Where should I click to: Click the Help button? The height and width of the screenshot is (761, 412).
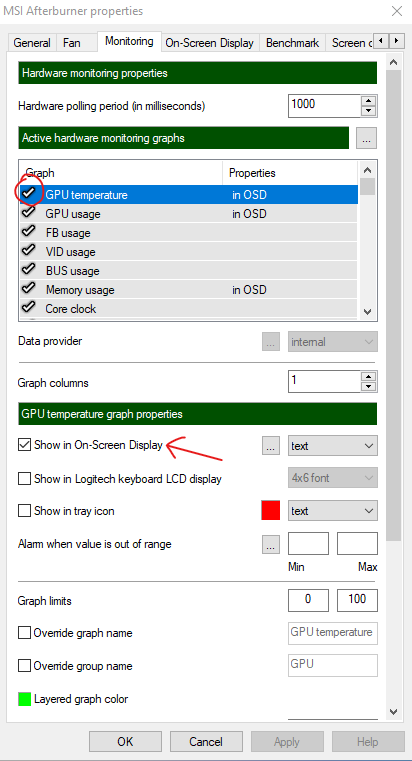tap(368, 742)
